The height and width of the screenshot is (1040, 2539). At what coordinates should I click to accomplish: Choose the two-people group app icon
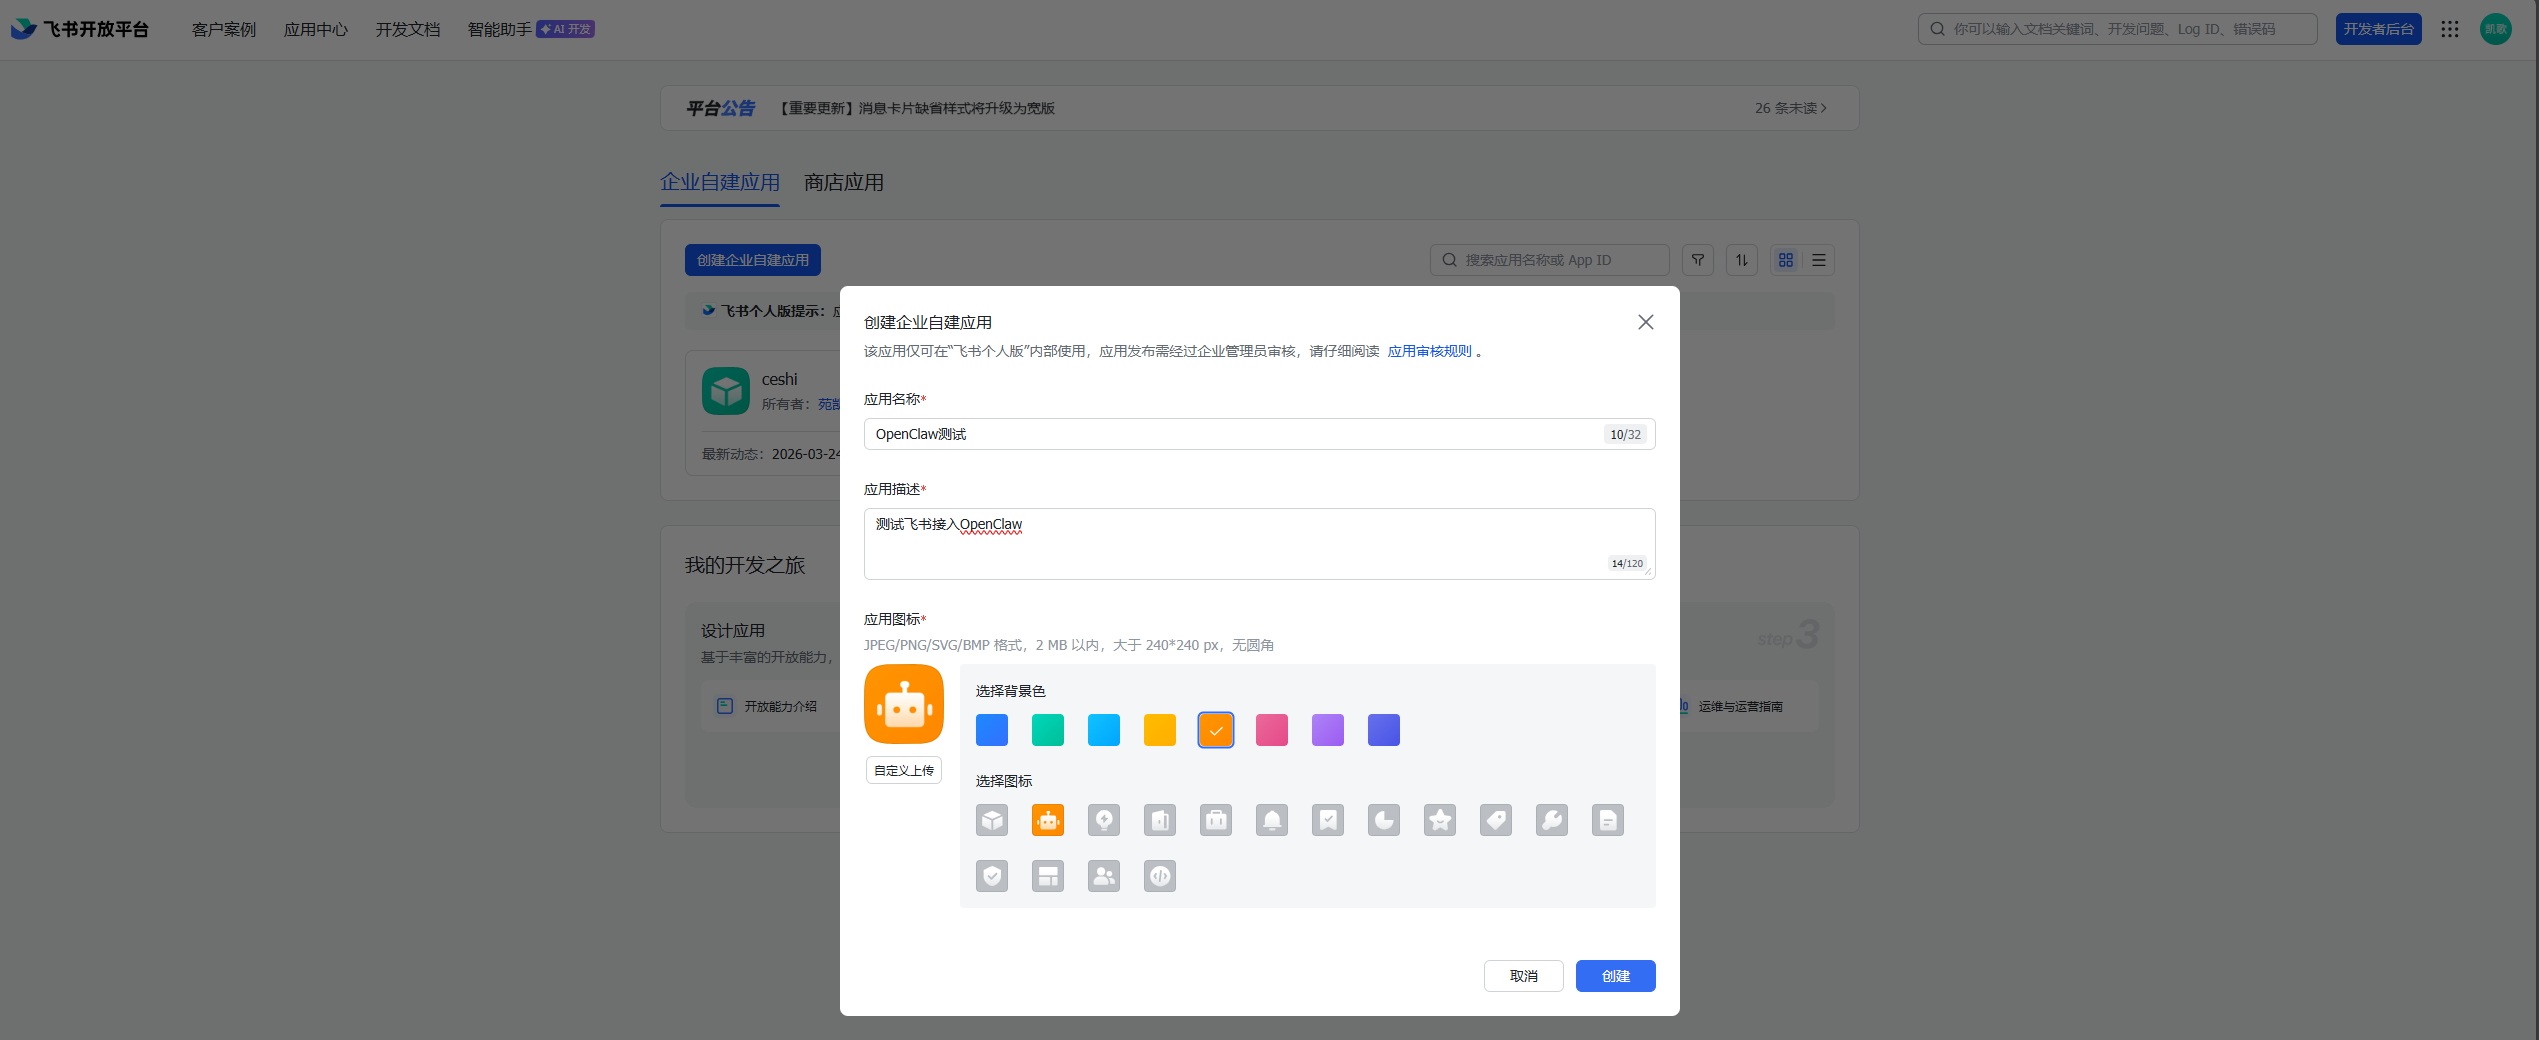point(1103,876)
